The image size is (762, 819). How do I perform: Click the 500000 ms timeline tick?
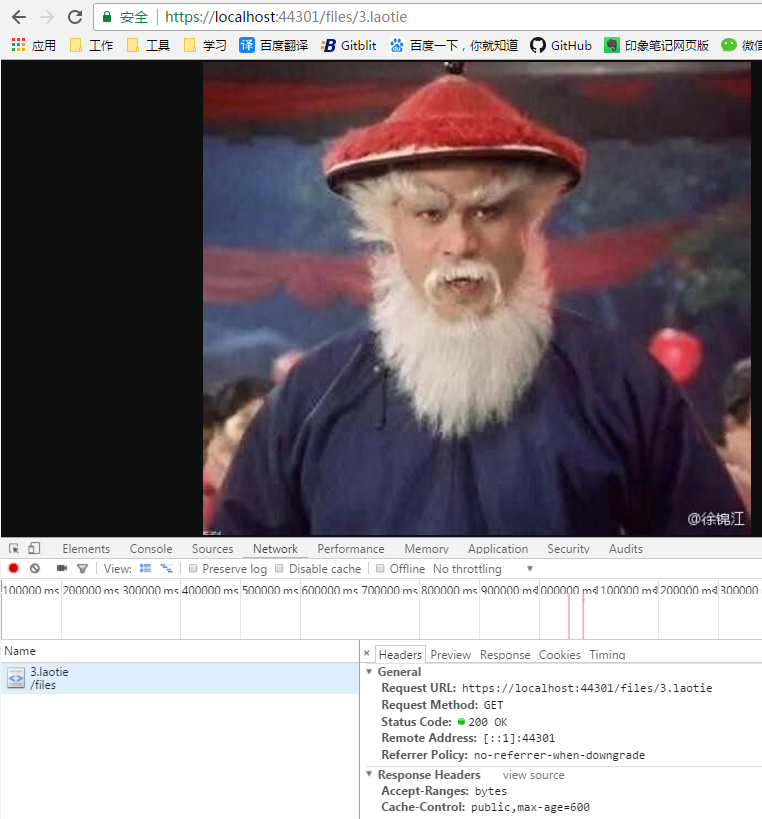tap(270, 590)
